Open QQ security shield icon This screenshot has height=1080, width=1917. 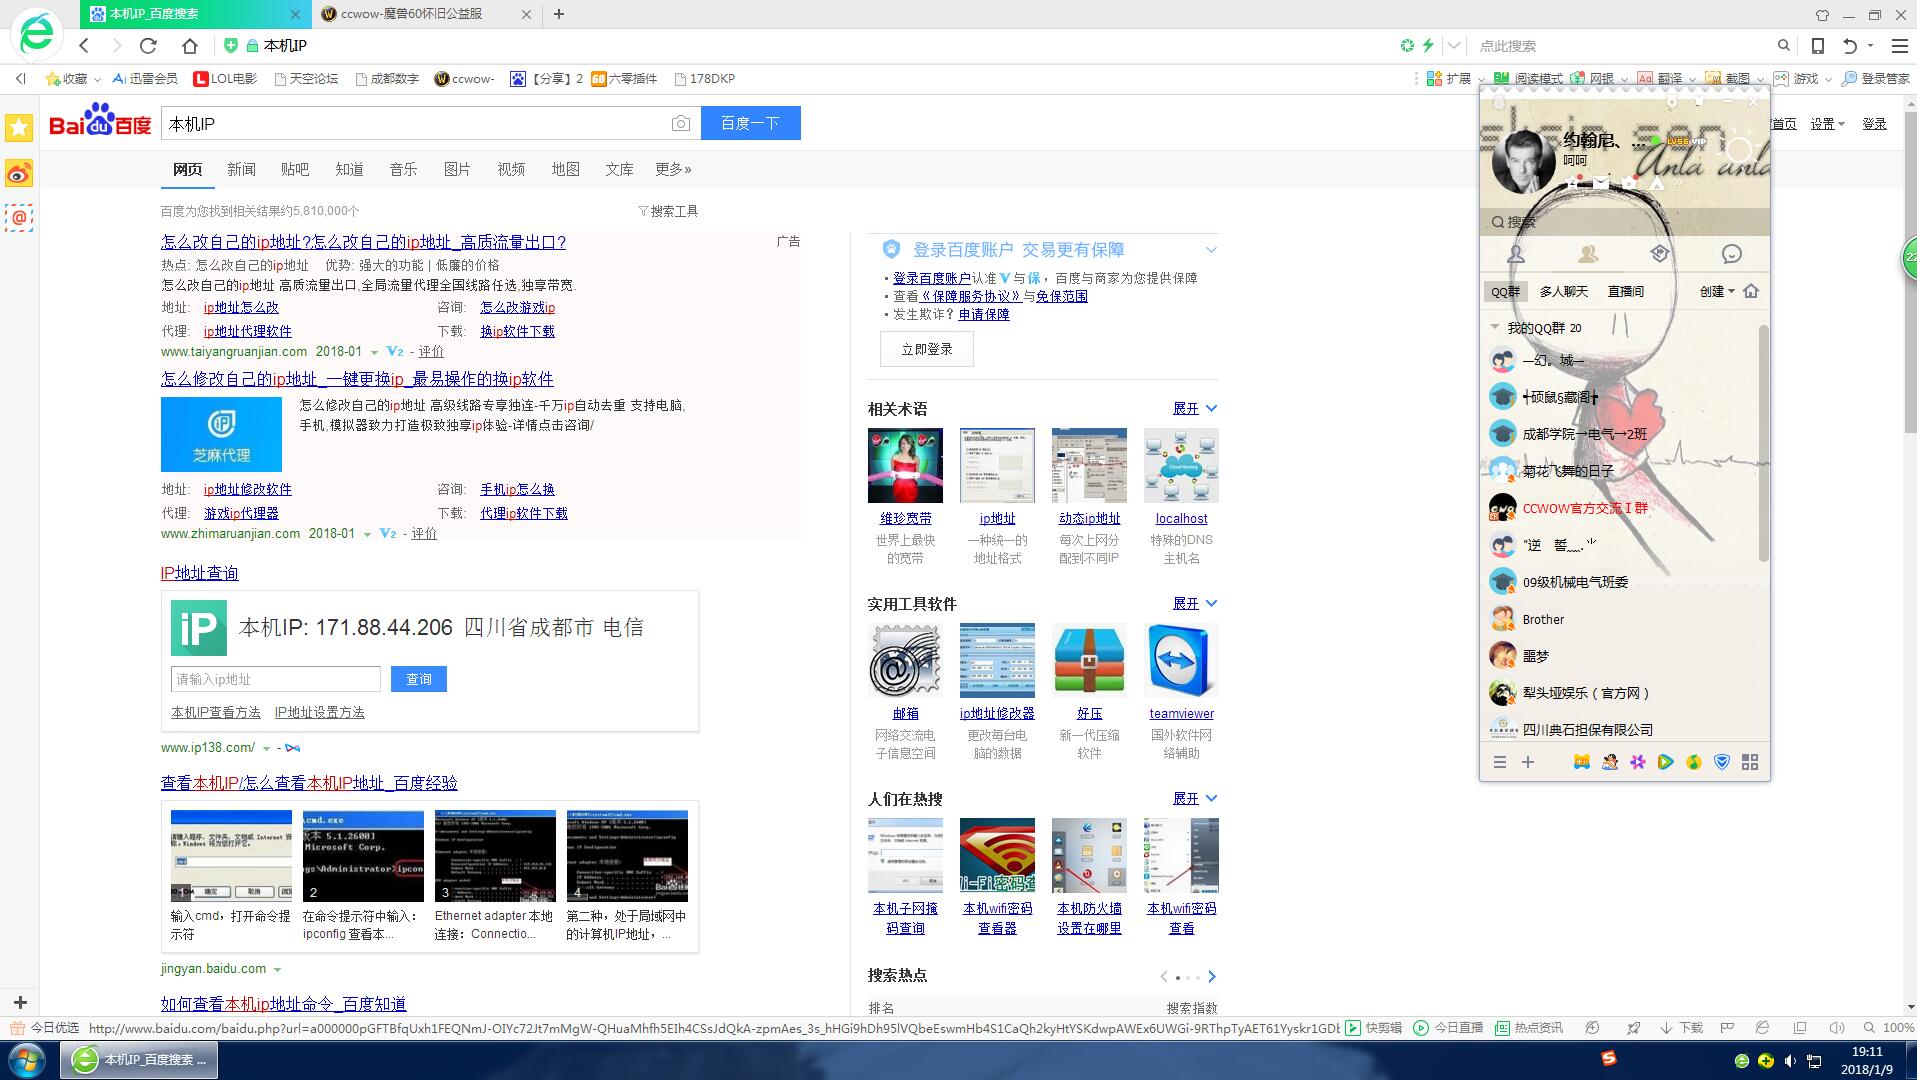(x=1722, y=762)
